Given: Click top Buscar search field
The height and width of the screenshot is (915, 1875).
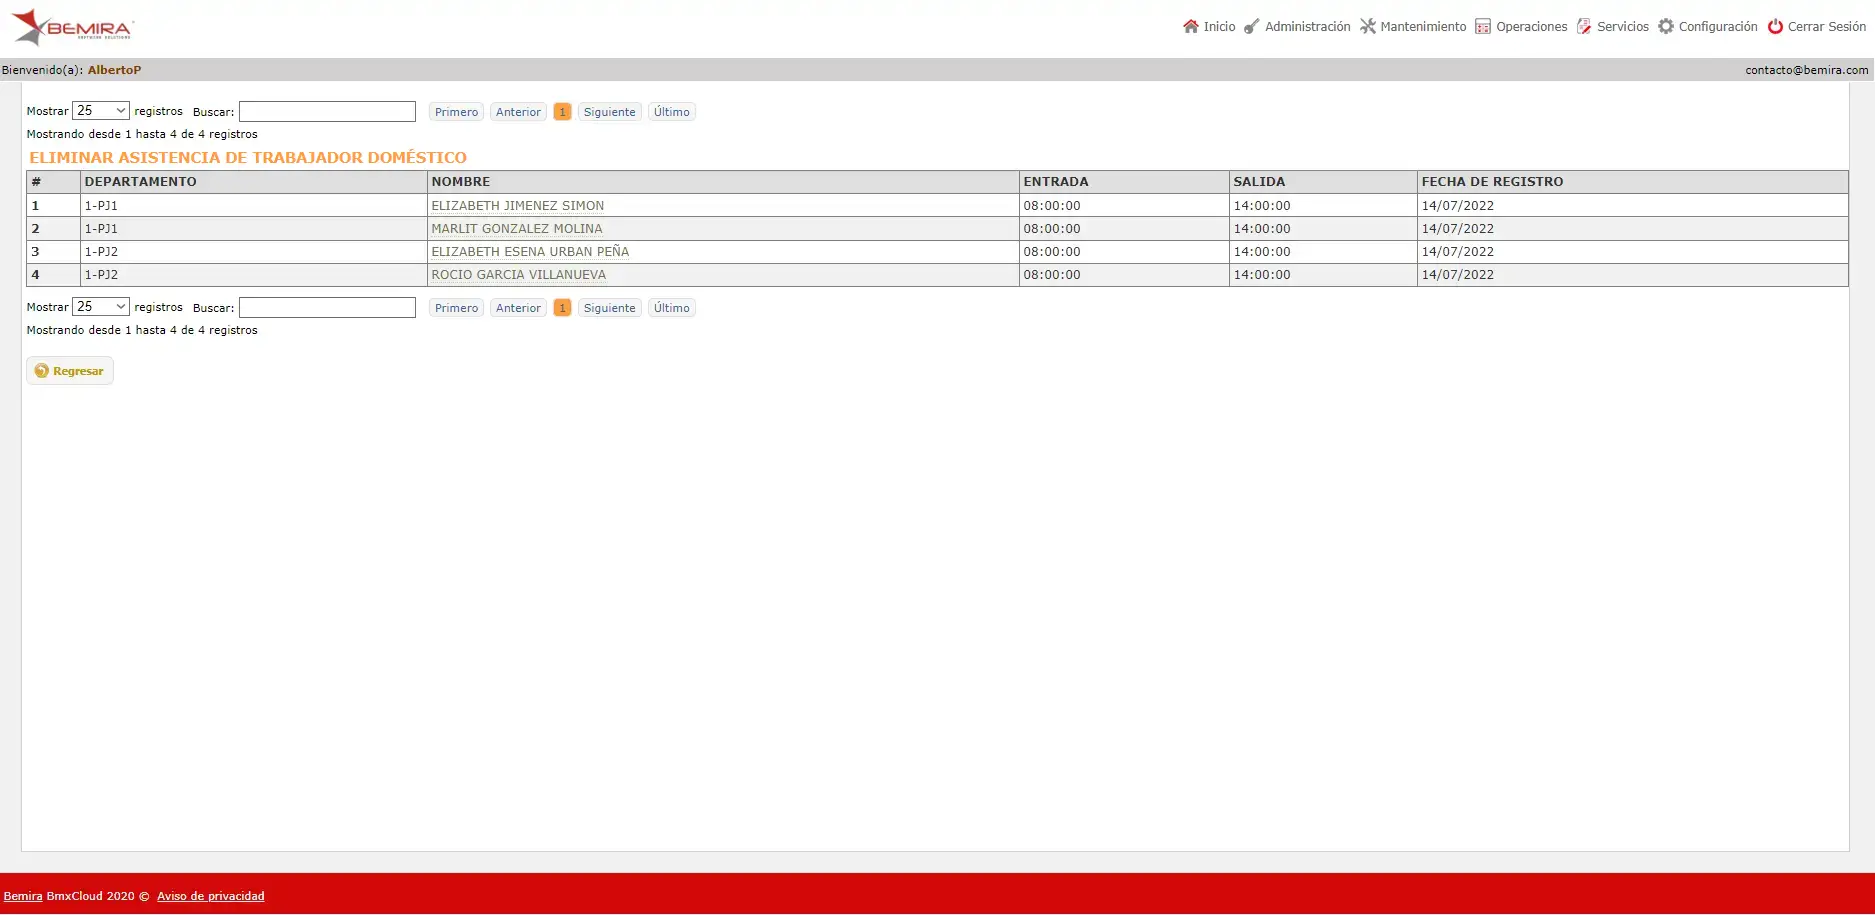Looking at the screenshot, I should point(327,112).
